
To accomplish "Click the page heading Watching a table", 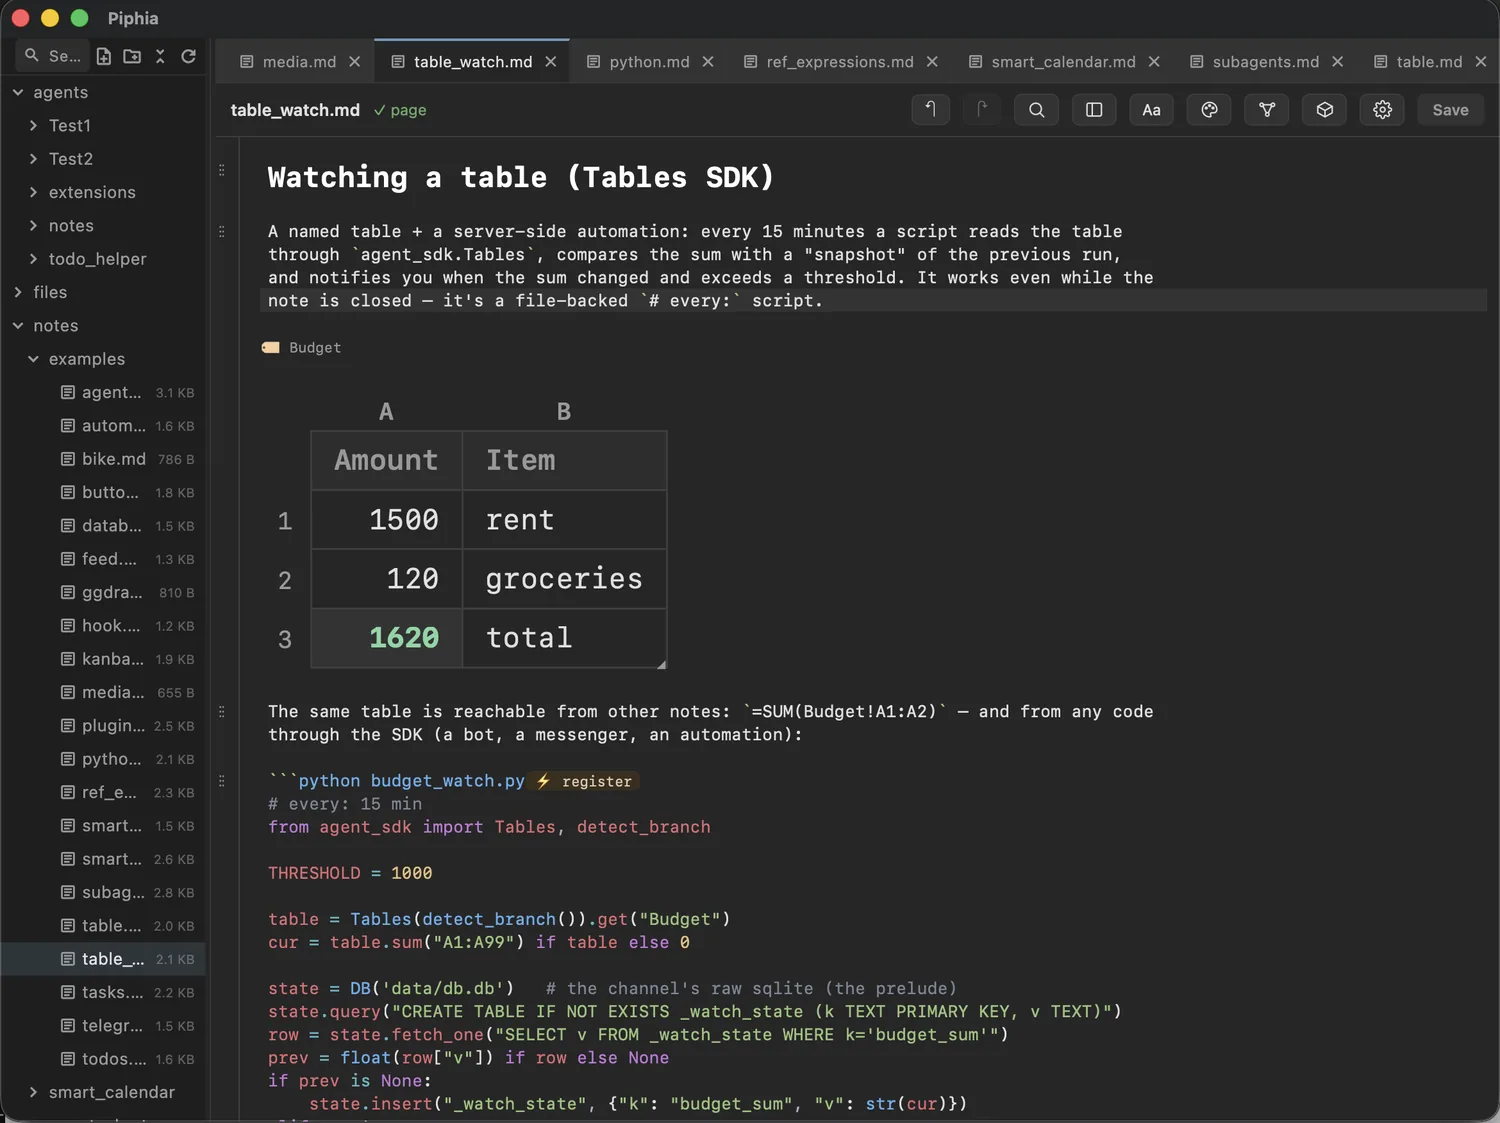I will pyautogui.click(x=521, y=177).
